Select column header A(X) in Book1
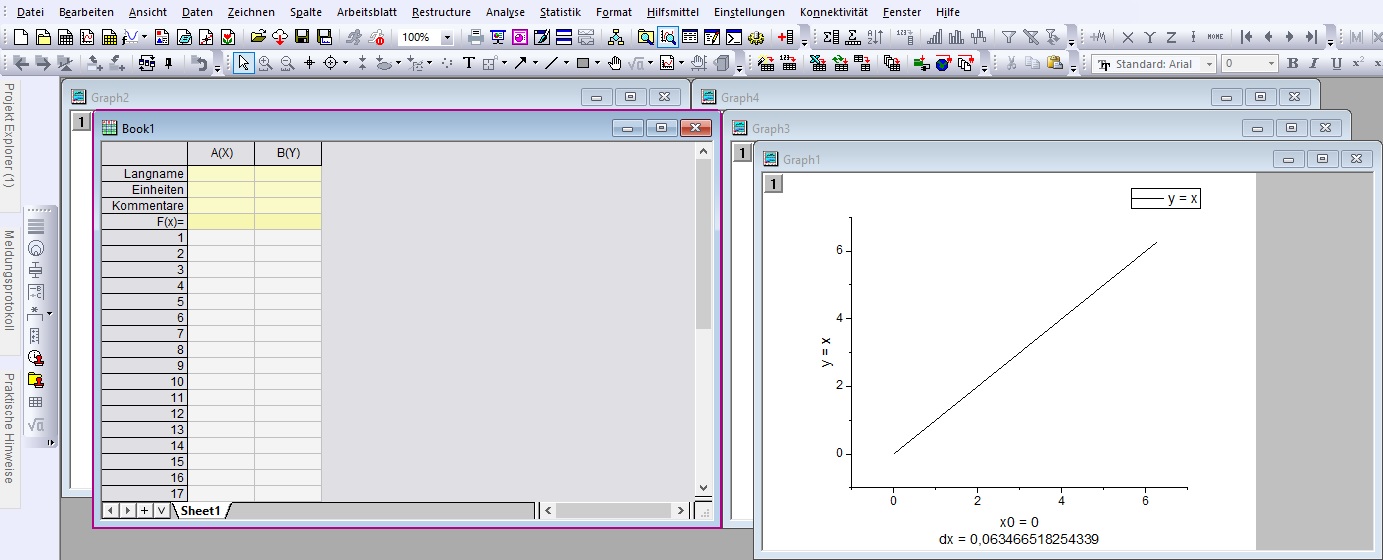Viewport: 1383px width, 560px height. coord(221,153)
